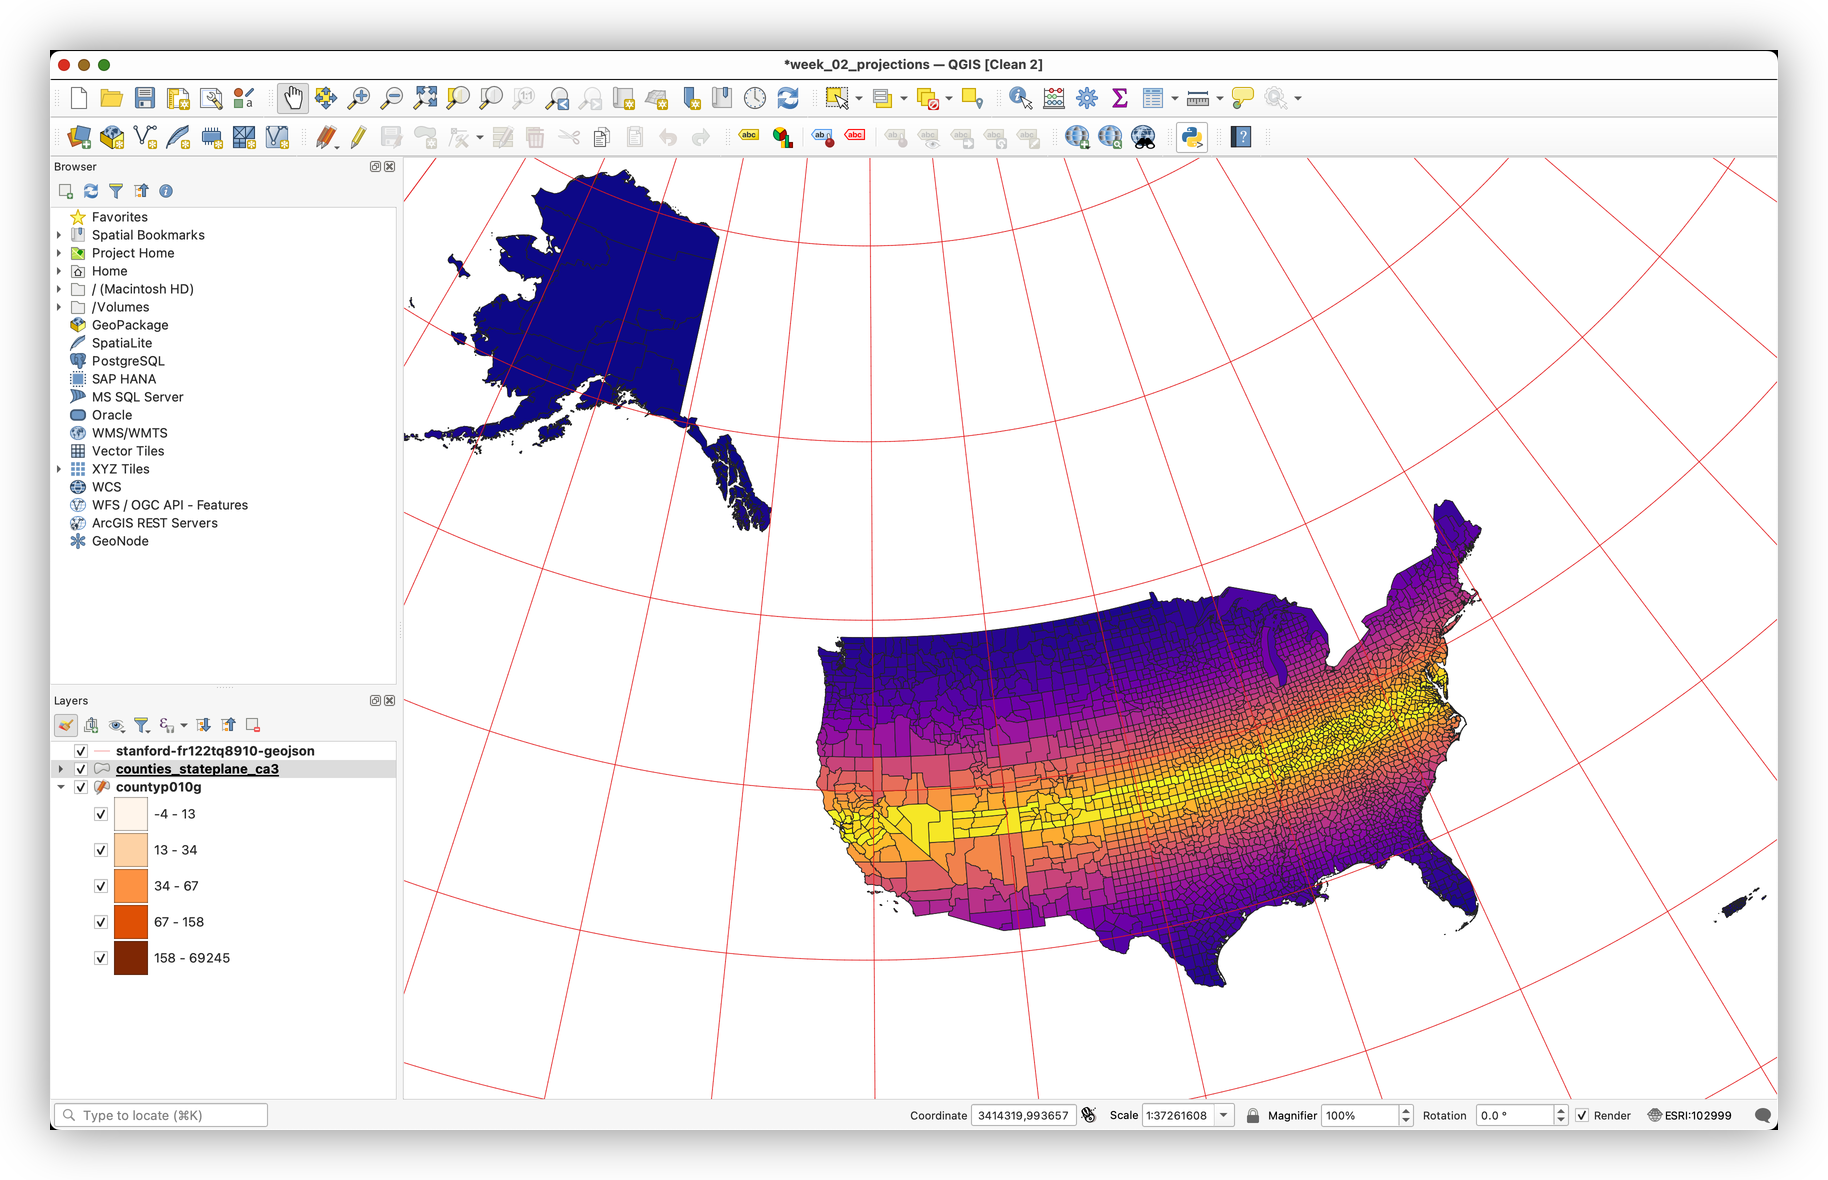The height and width of the screenshot is (1180, 1828).
Task: Uncheck the counties_stateplane_ca3 layer checkbox
Action: (x=81, y=769)
